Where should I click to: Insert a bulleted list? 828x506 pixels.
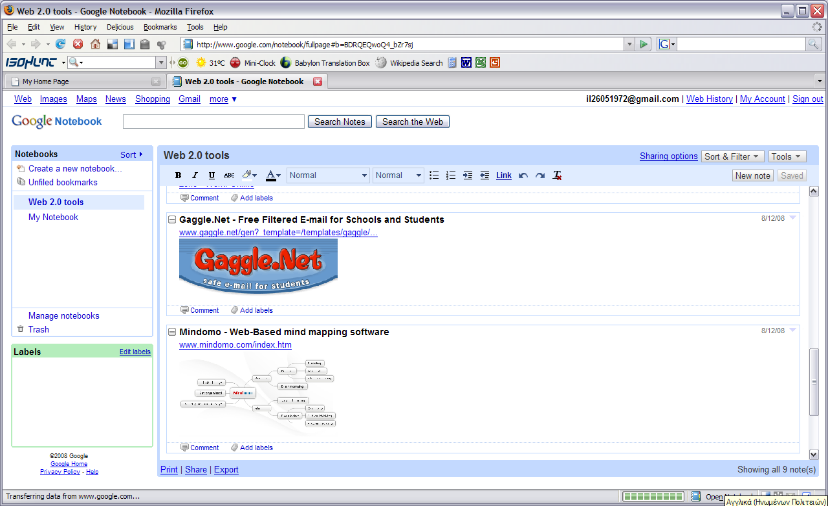(x=434, y=175)
